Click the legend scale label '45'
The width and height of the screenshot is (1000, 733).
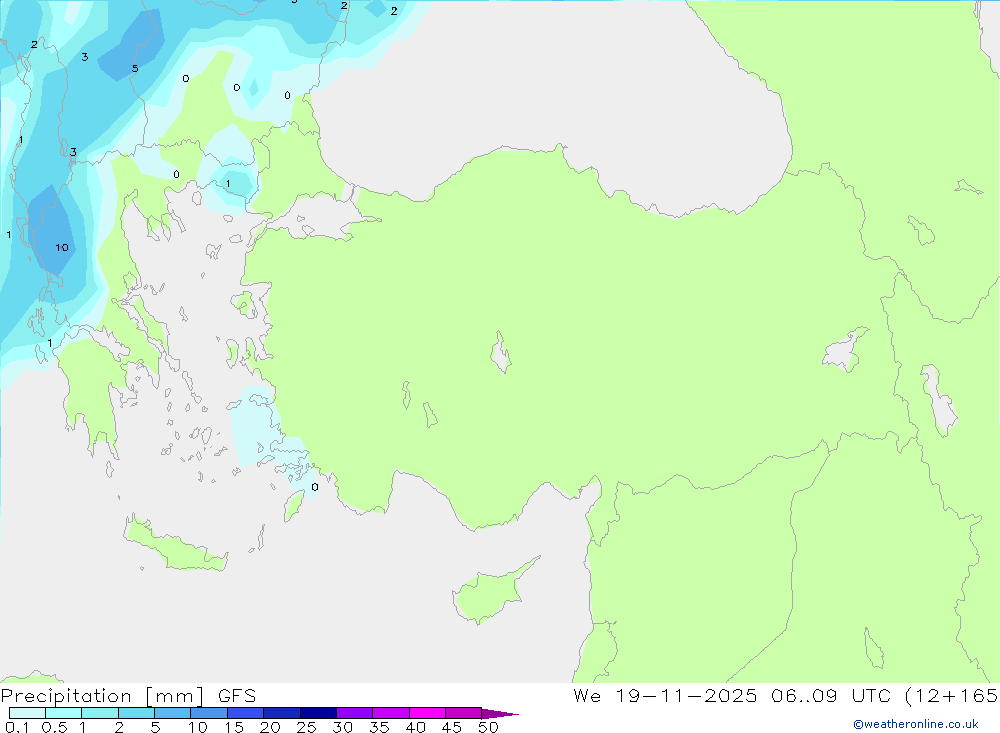click(x=452, y=727)
